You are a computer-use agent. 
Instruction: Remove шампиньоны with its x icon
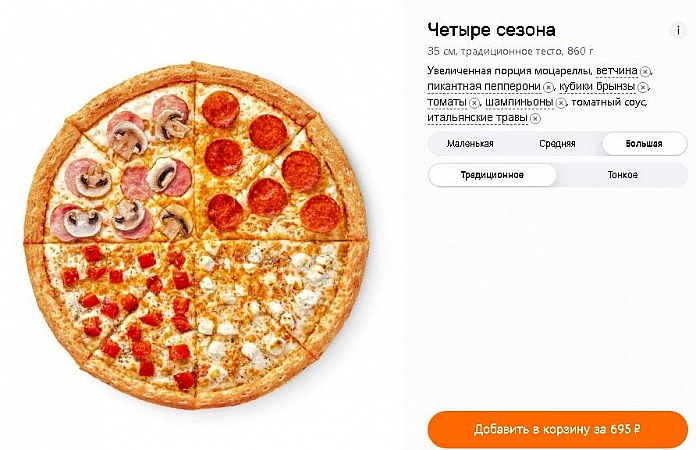pos(561,103)
